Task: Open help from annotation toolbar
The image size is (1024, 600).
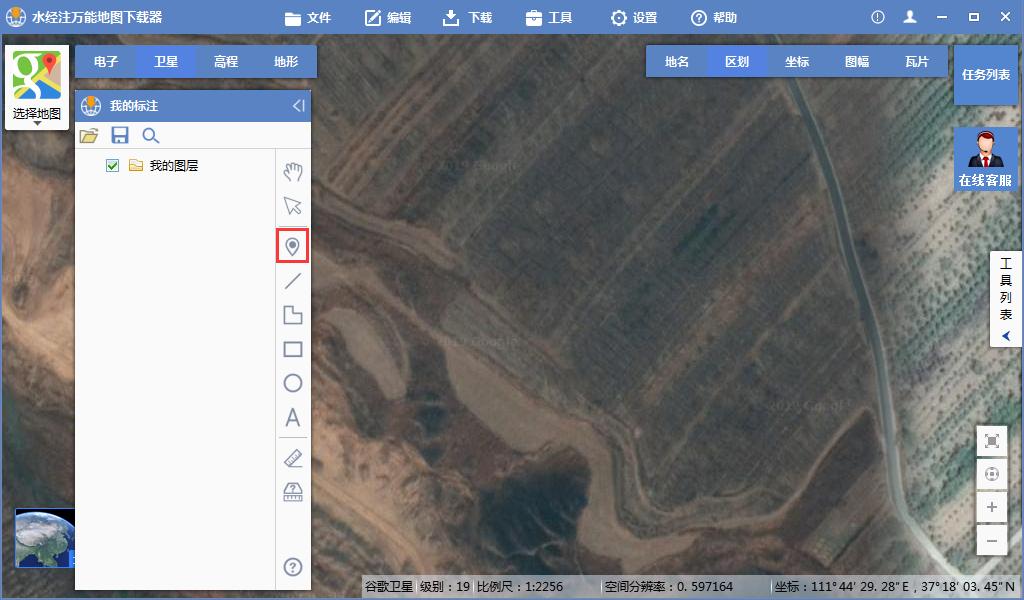Action: pyautogui.click(x=293, y=567)
